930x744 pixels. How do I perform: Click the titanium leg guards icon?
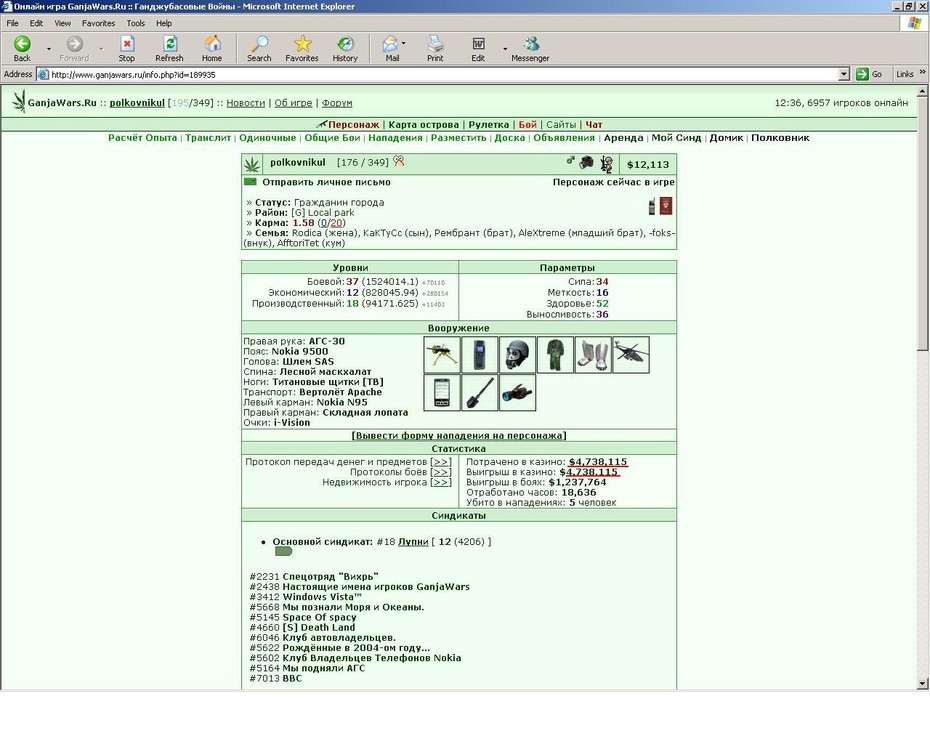point(593,355)
